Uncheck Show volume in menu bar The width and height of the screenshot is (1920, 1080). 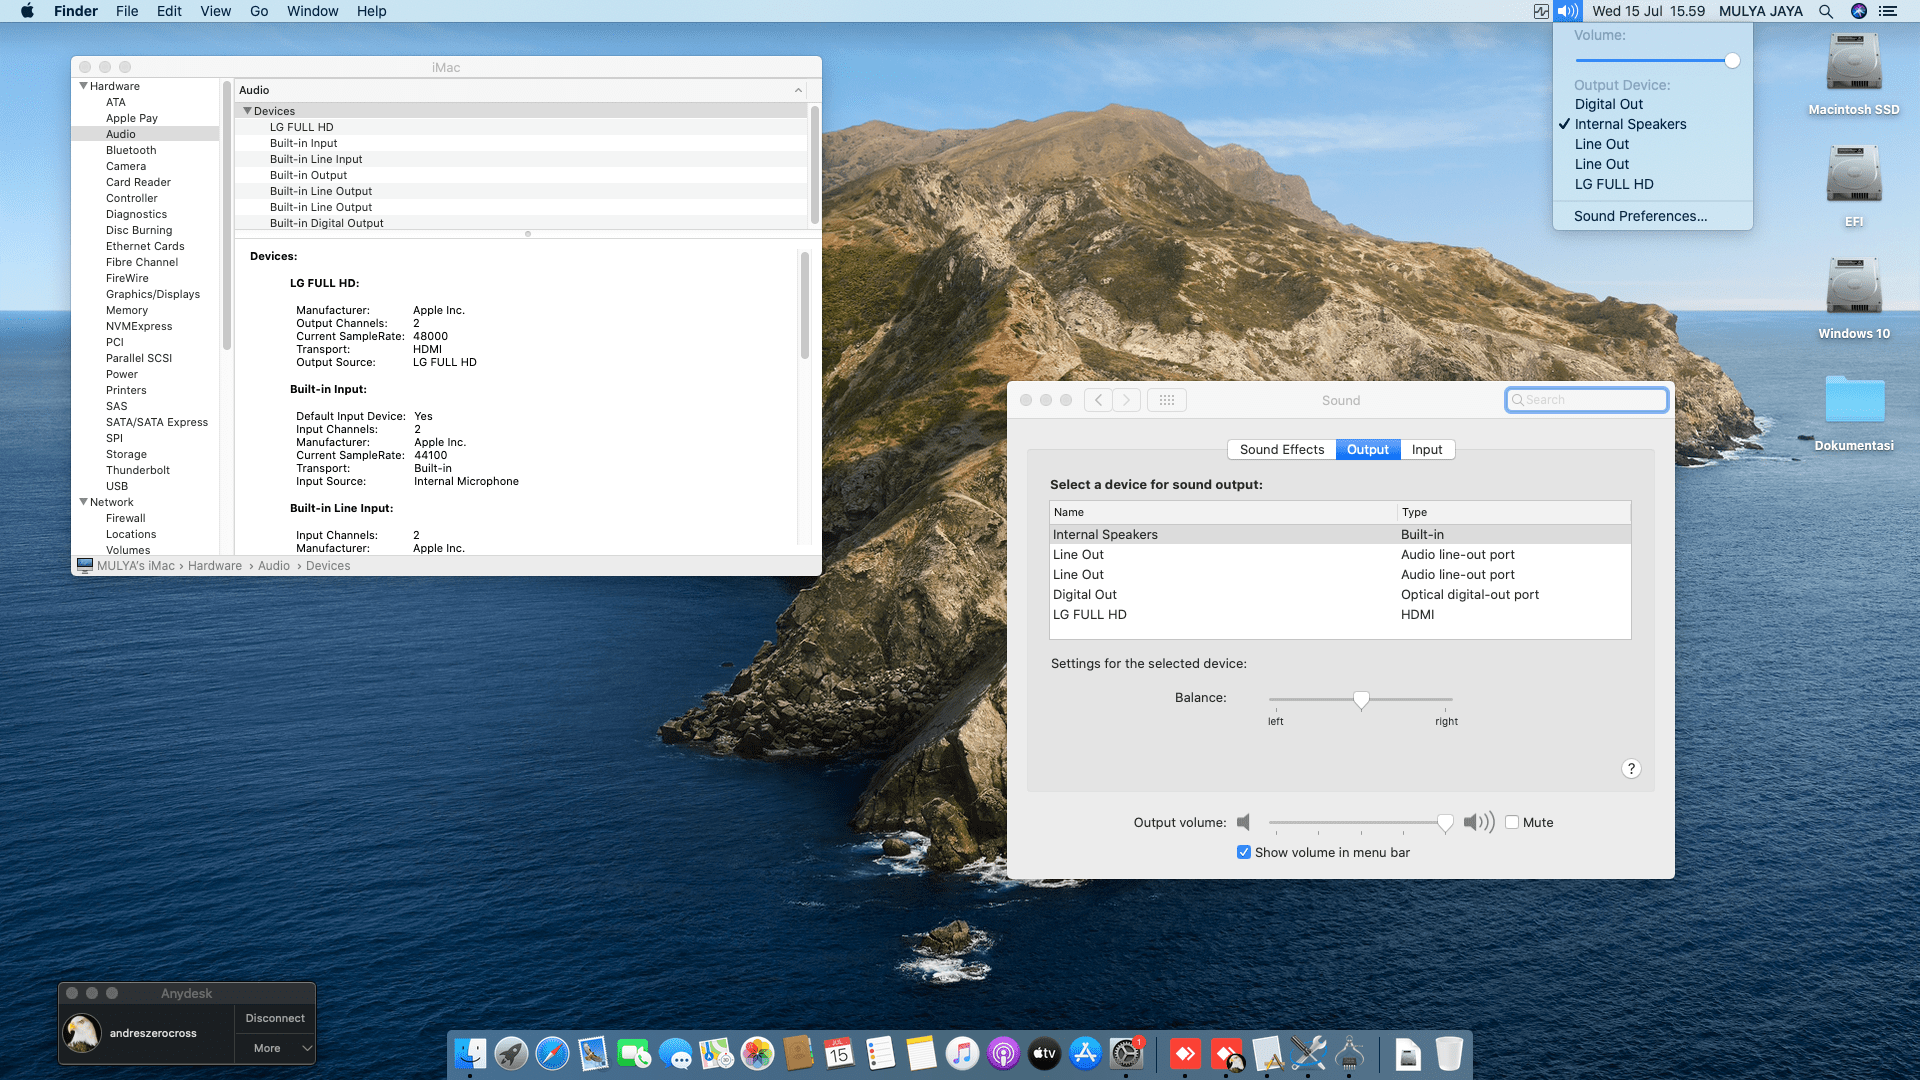click(x=1244, y=852)
